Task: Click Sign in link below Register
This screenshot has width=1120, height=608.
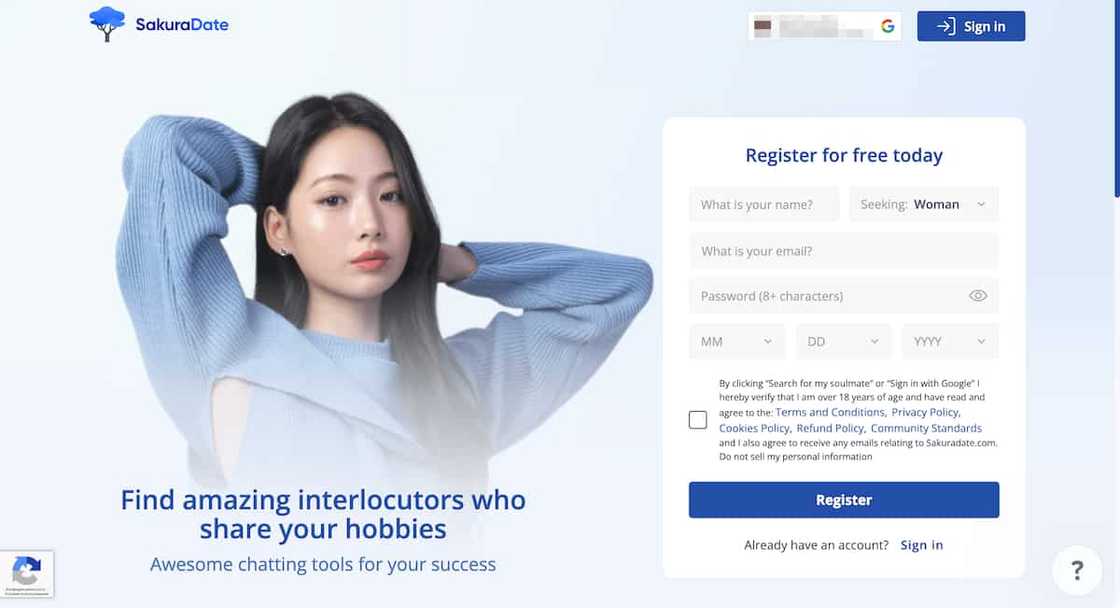Action: click(921, 545)
